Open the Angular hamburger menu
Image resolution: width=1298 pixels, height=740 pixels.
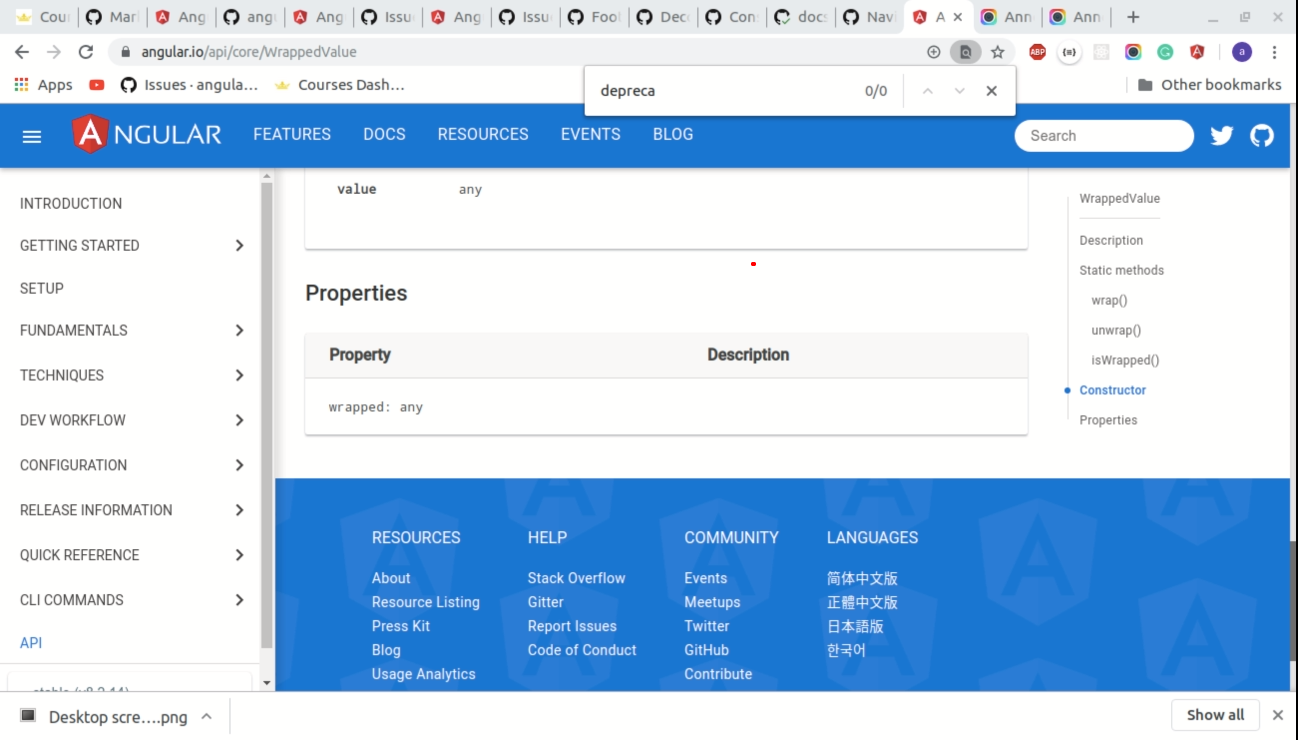pyautogui.click(x=32, y=136)
